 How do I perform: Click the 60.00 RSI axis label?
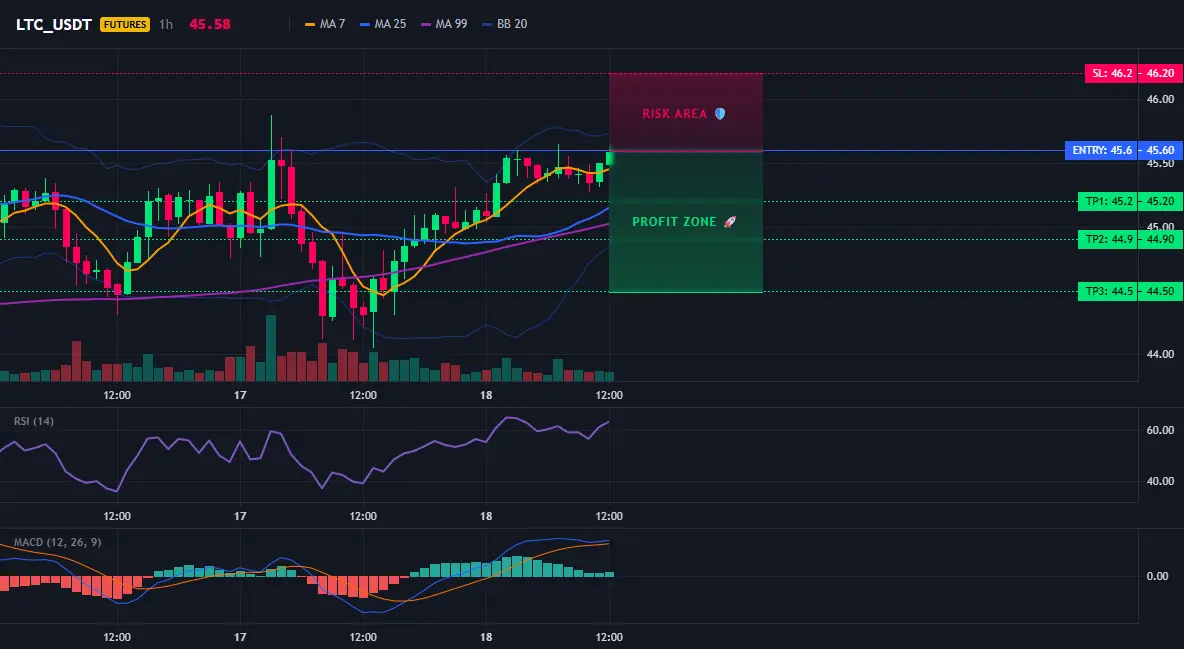[x=1161, y=430]
